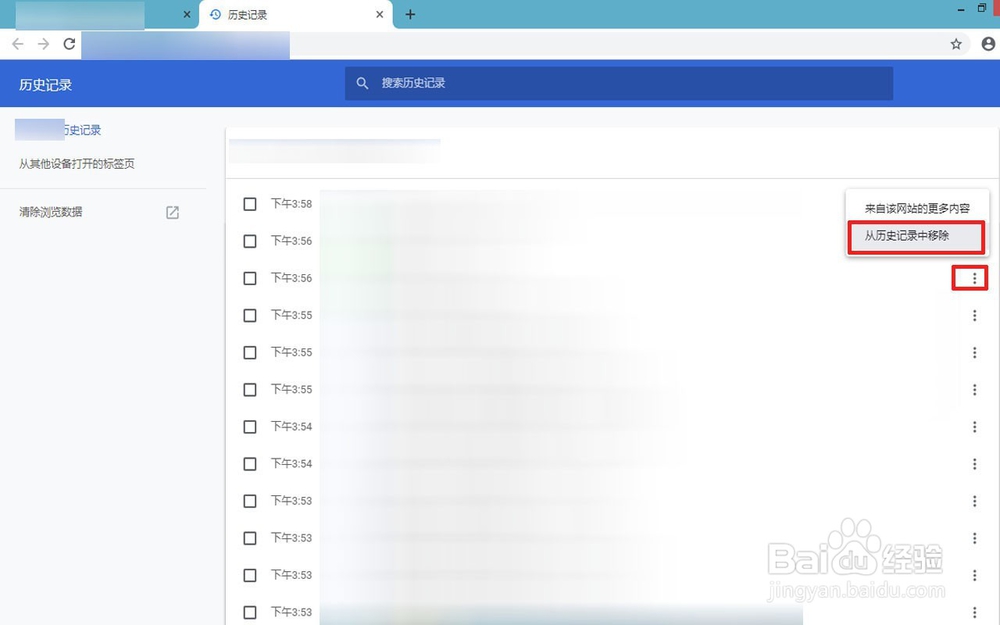1000x625 pixels.
Task: Check the second 下午3:55 entry's checkbox
Action: click(x=250, y=353)
